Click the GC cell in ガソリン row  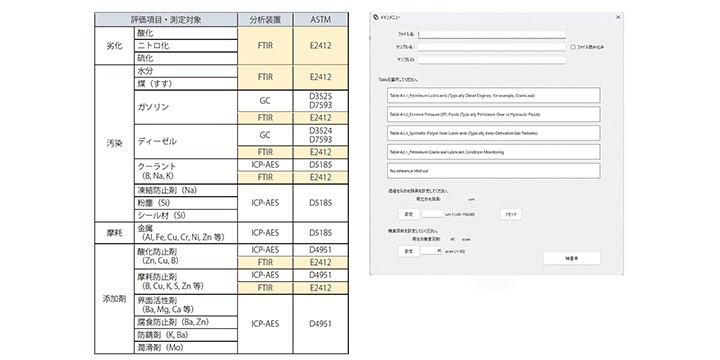[265, 101]
